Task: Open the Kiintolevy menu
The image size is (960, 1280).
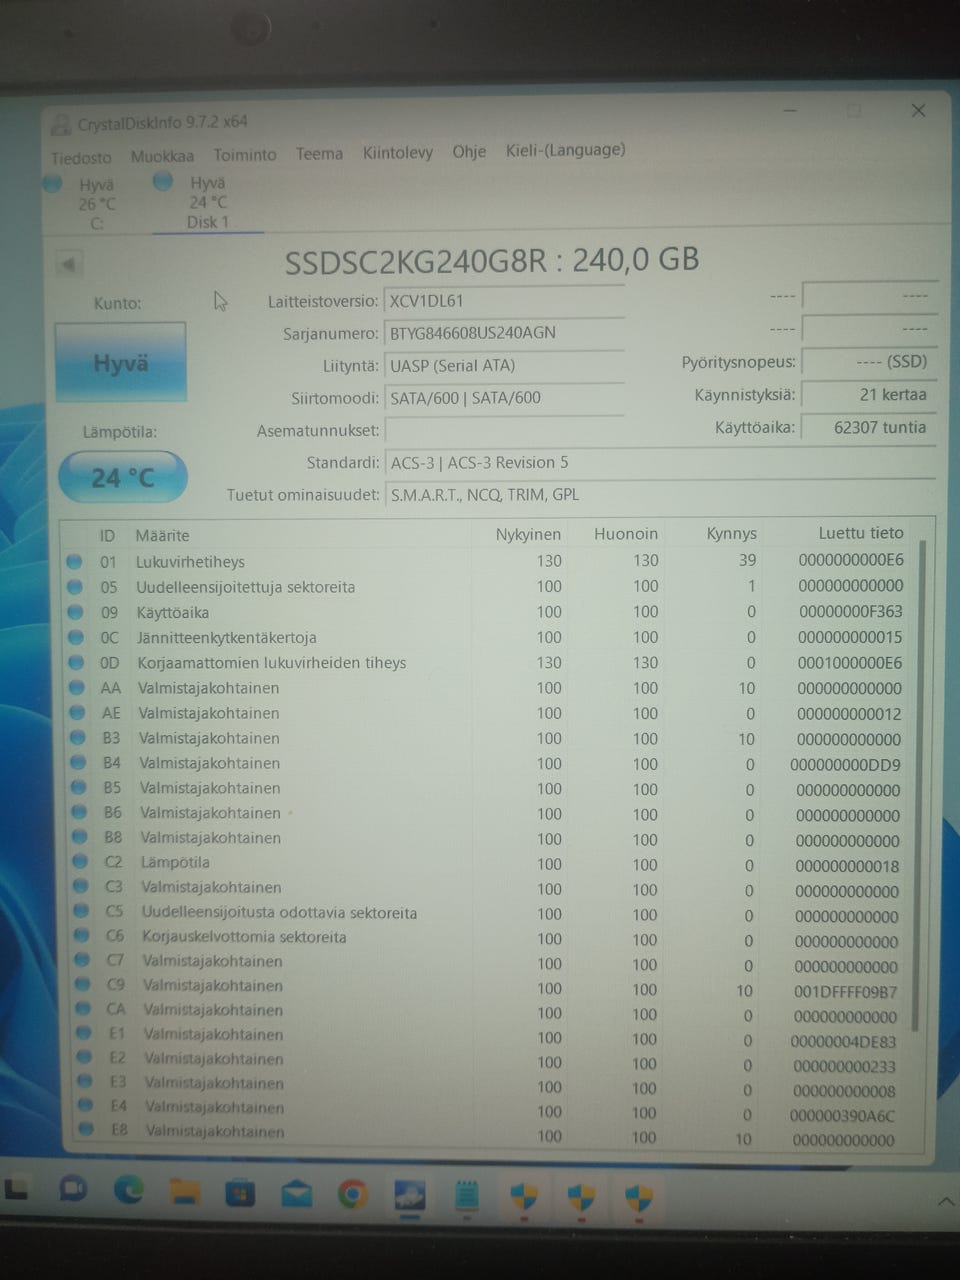Action: point(398,152)
